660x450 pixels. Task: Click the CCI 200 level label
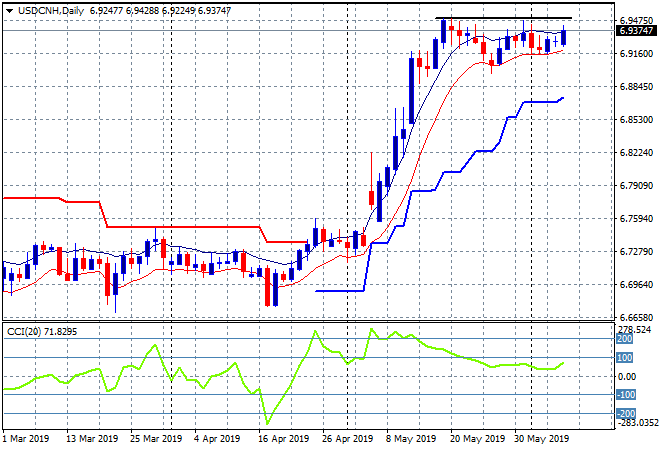point(625,339)
